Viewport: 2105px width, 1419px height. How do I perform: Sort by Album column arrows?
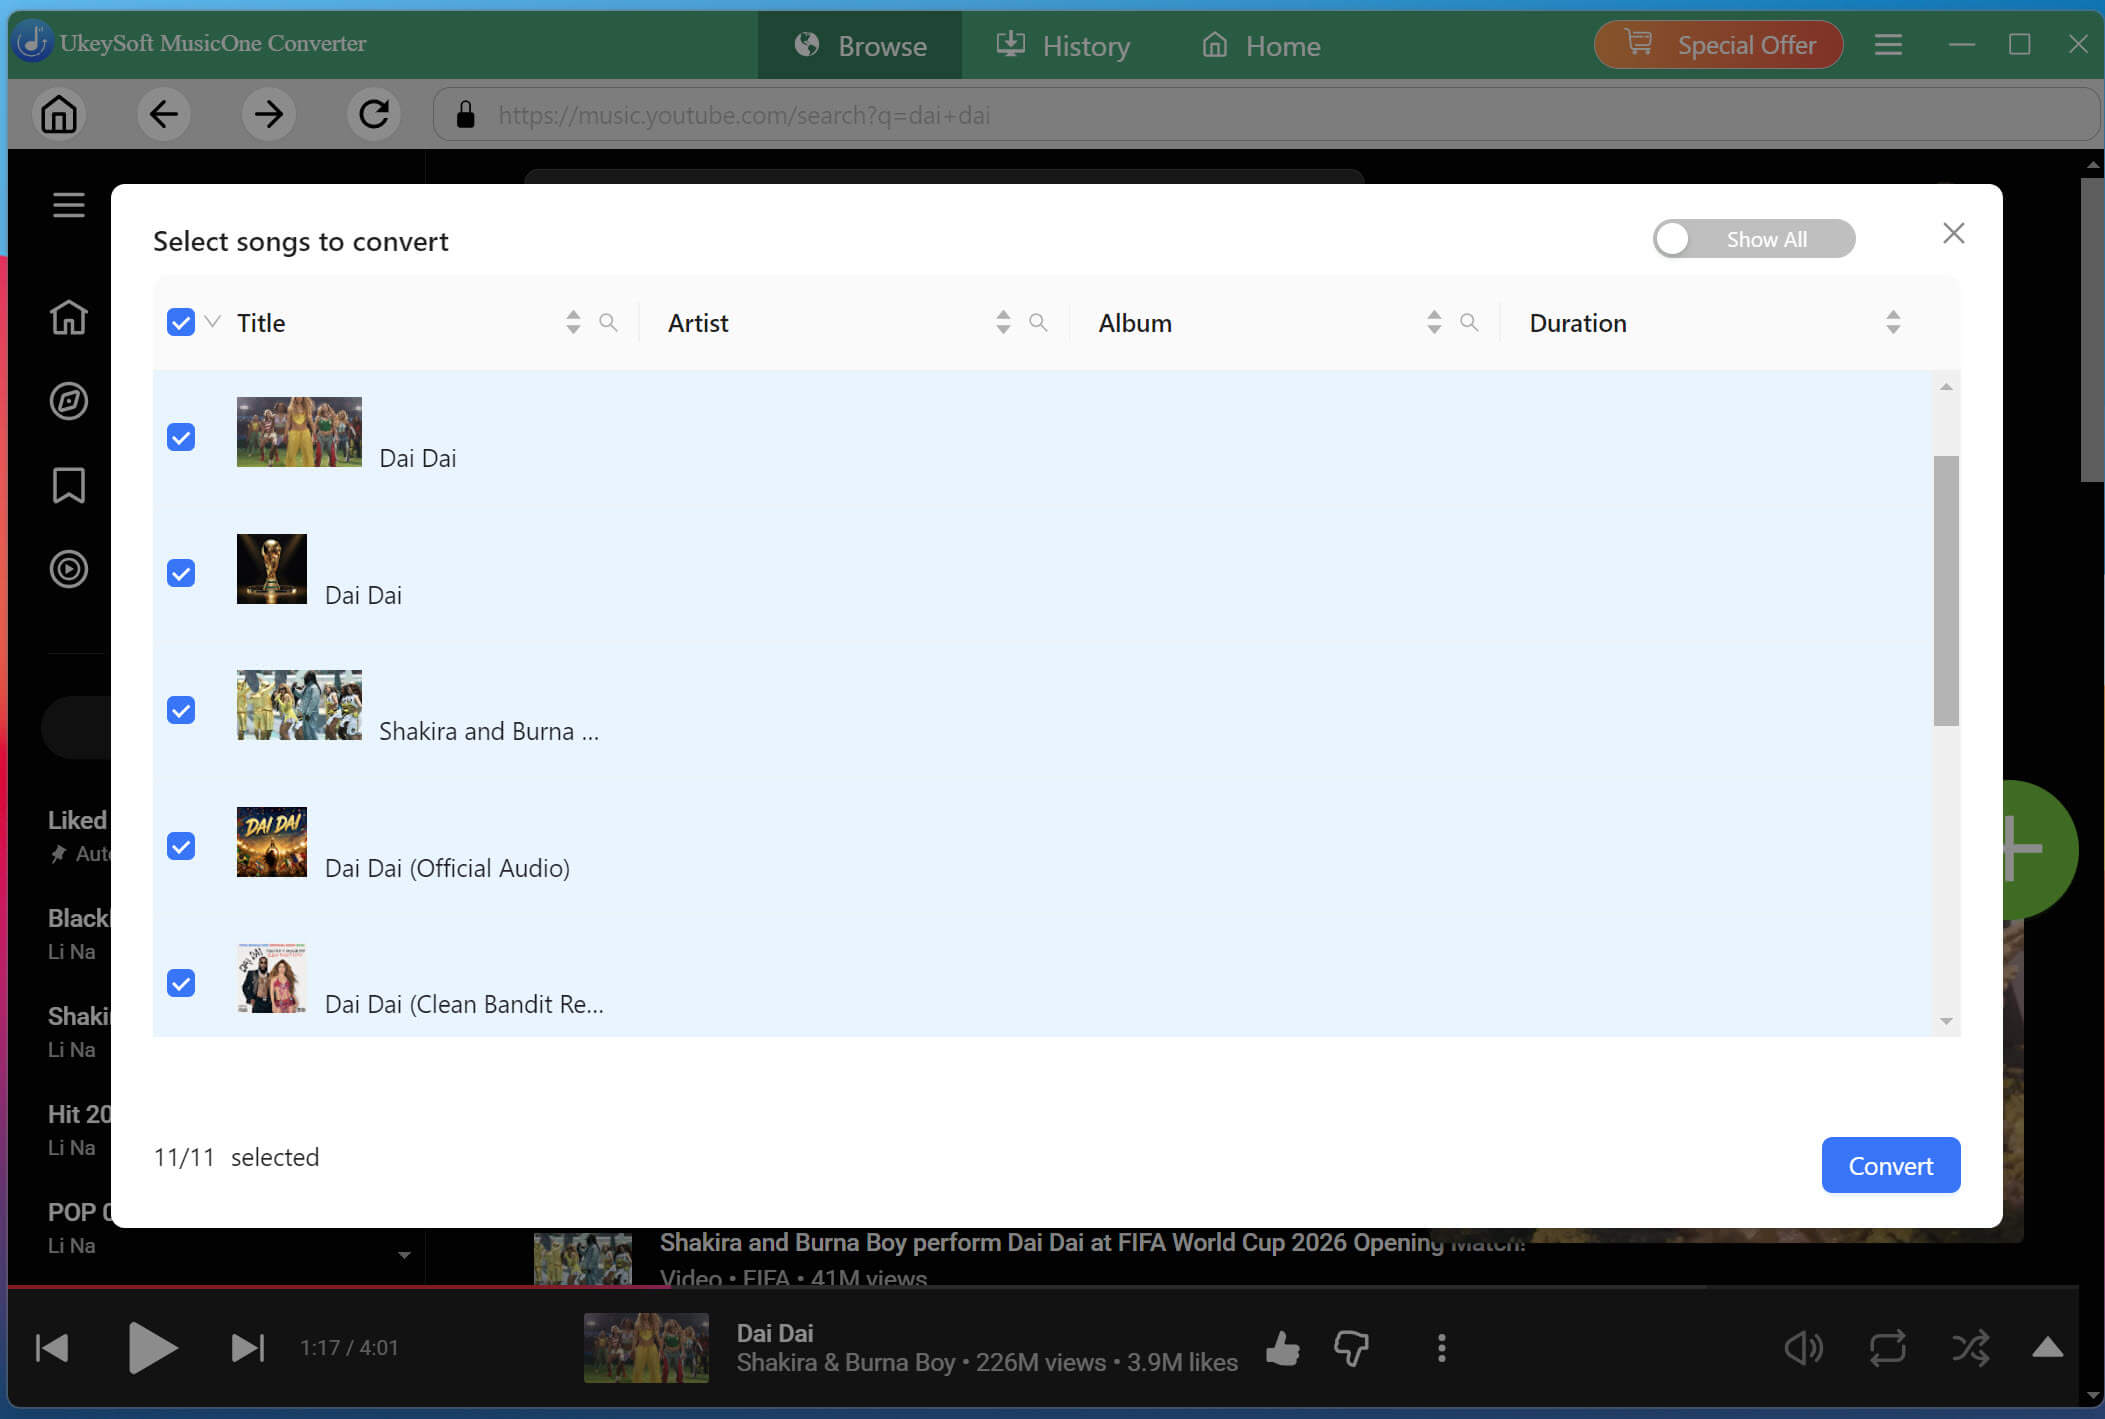coord(1434,322)
